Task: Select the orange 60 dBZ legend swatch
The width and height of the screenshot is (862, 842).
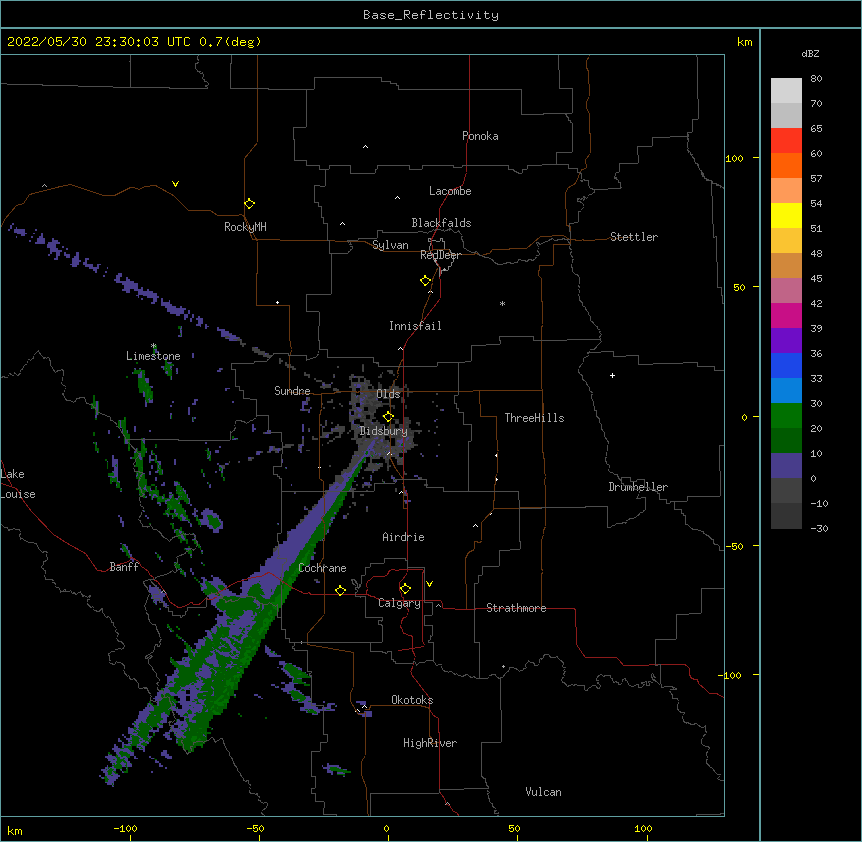Action: 786,165
